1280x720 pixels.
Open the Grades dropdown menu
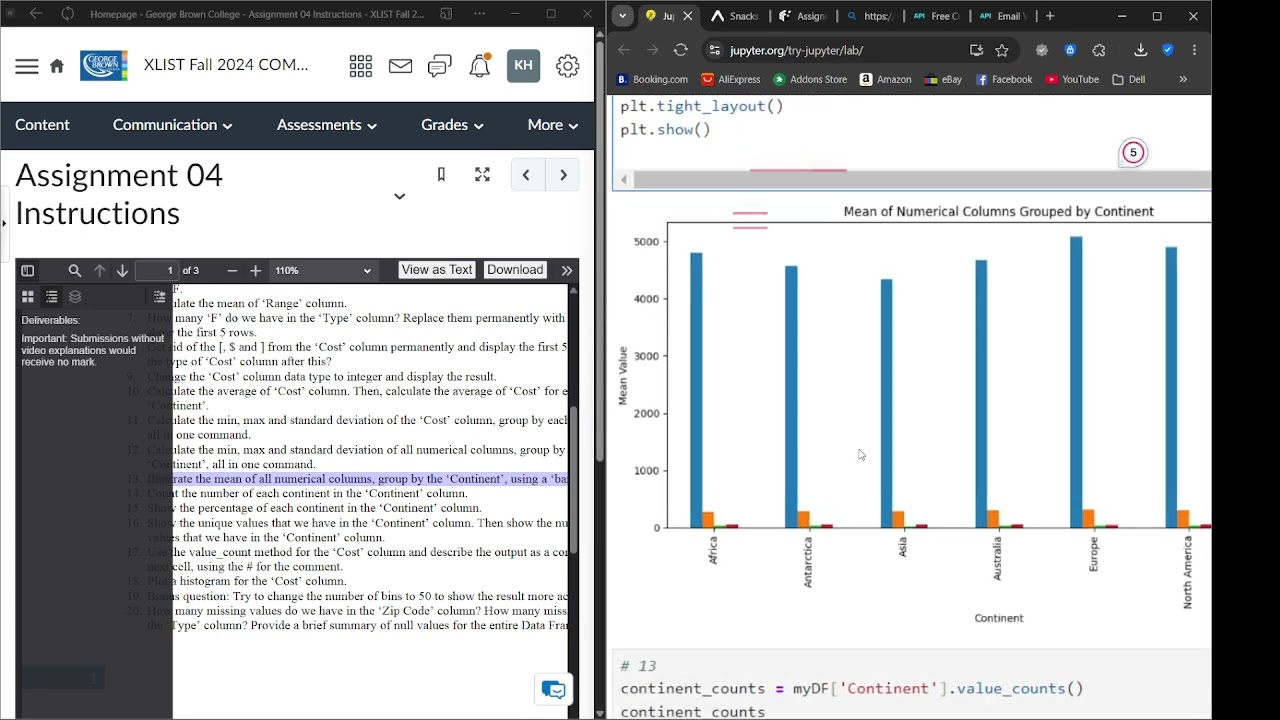pyautogui.click(x=452, y=125)
